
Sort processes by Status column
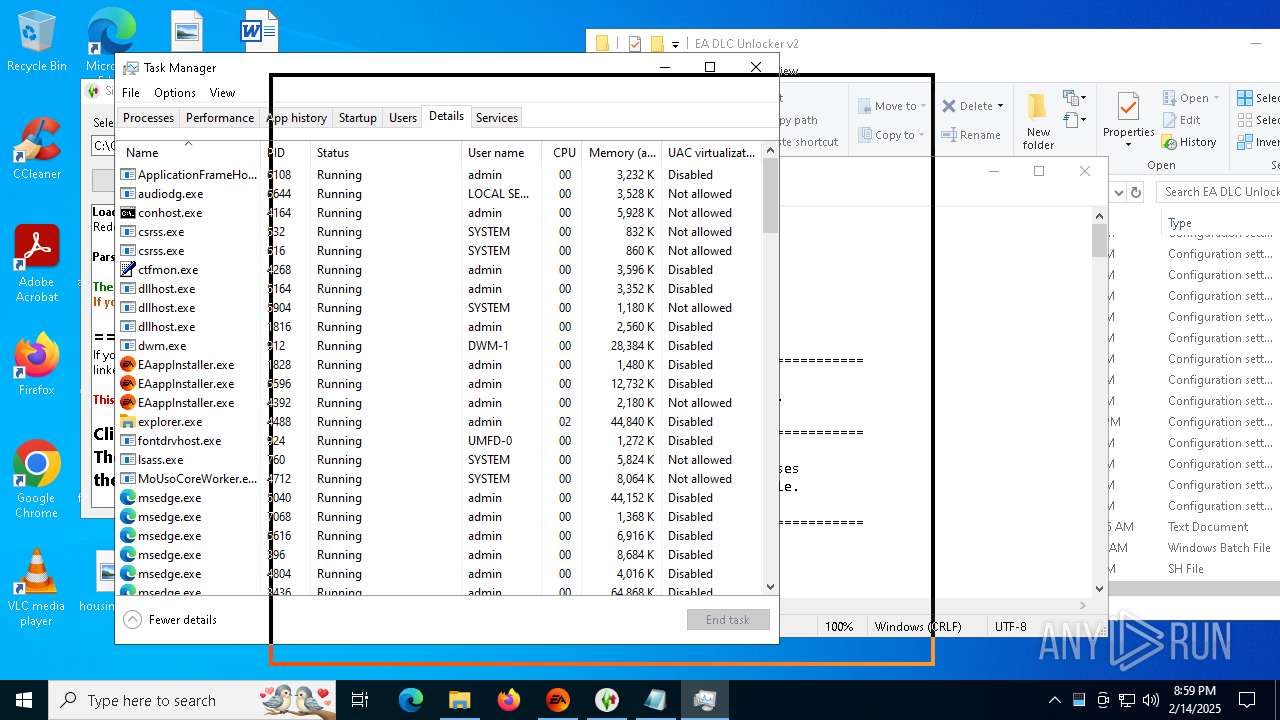click(x=386, y=153)
